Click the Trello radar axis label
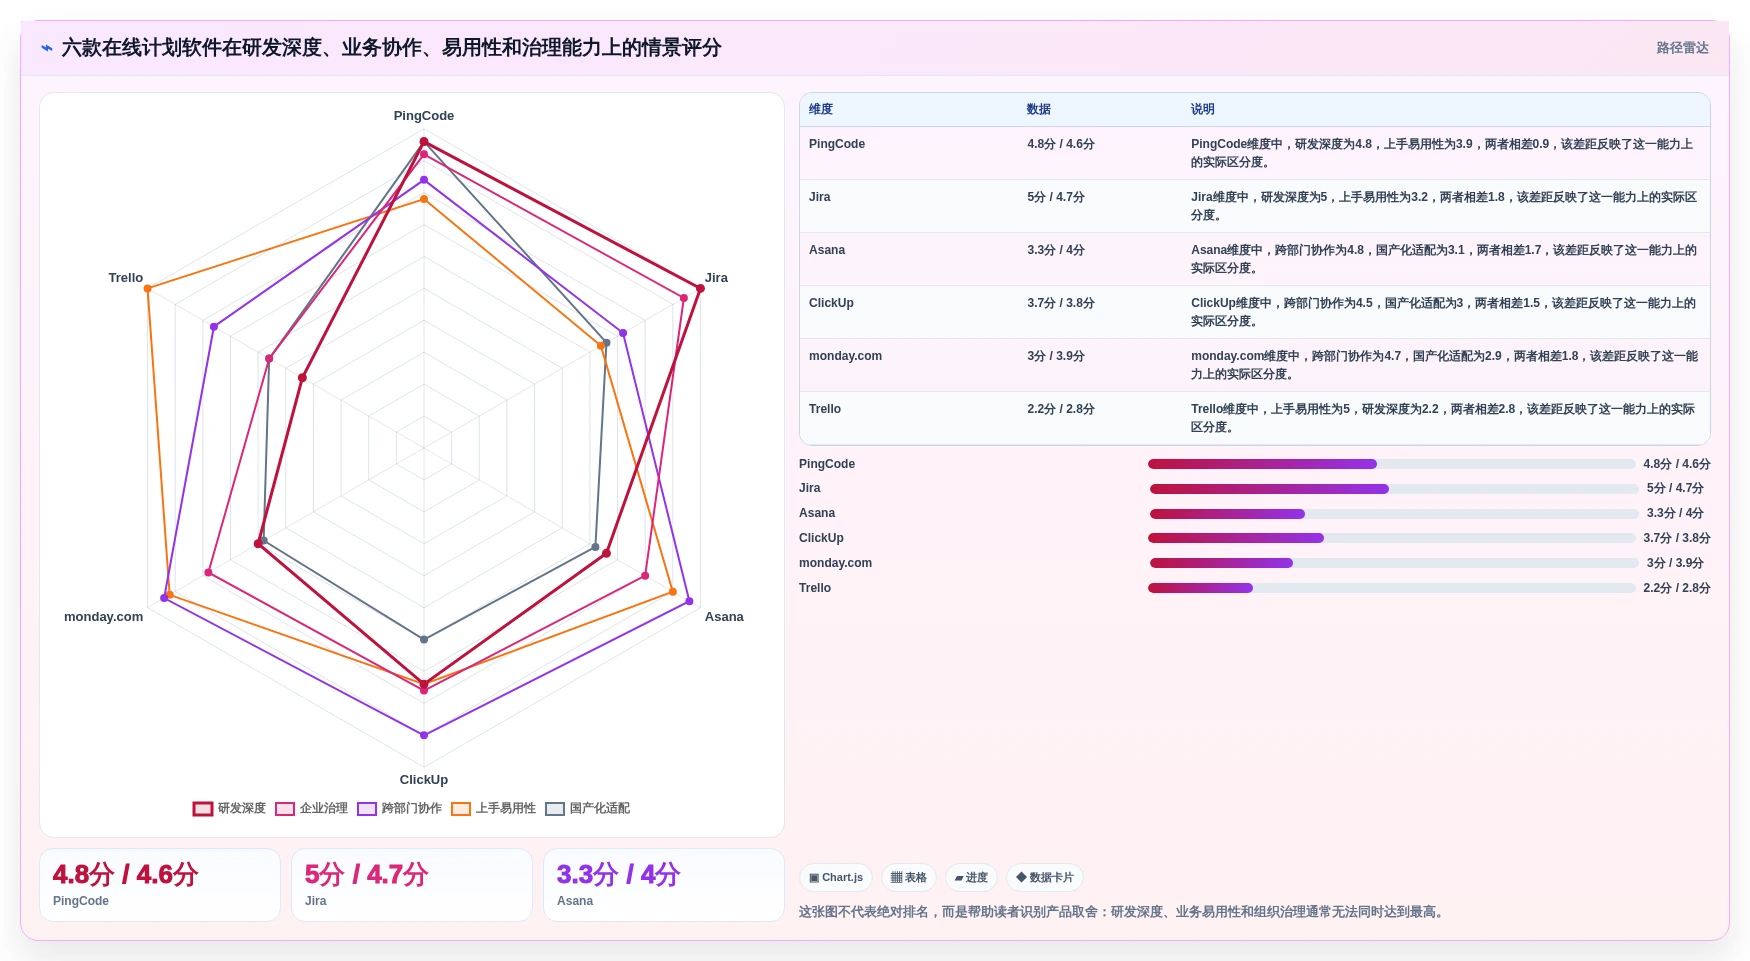Screen dimensions: 1750x961 click(x=126, y=278)
